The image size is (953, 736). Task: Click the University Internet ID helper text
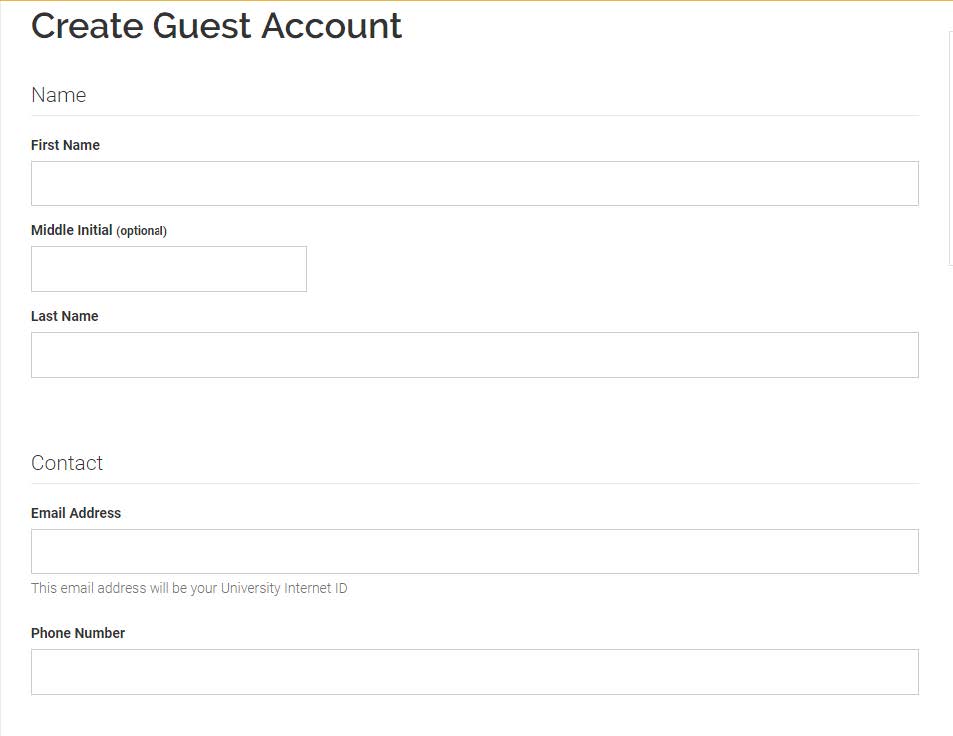189,588
